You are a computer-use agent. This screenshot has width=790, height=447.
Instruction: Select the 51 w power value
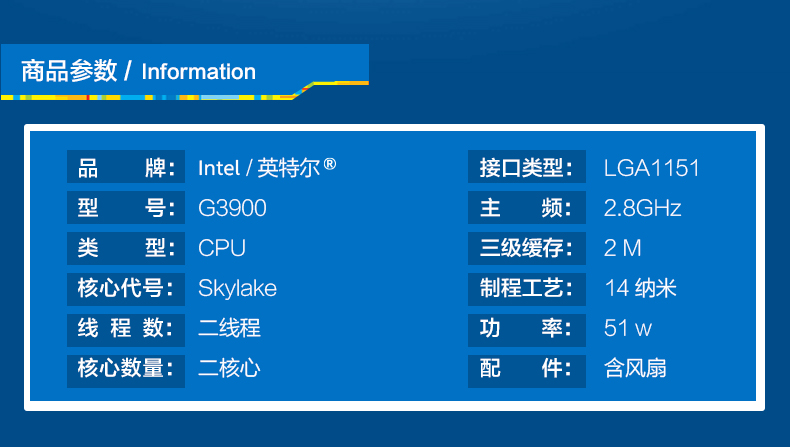(628, 328)
